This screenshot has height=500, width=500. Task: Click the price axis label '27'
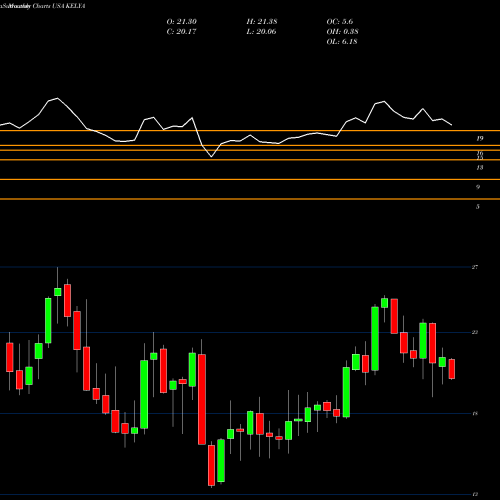[x=475, y=267]
